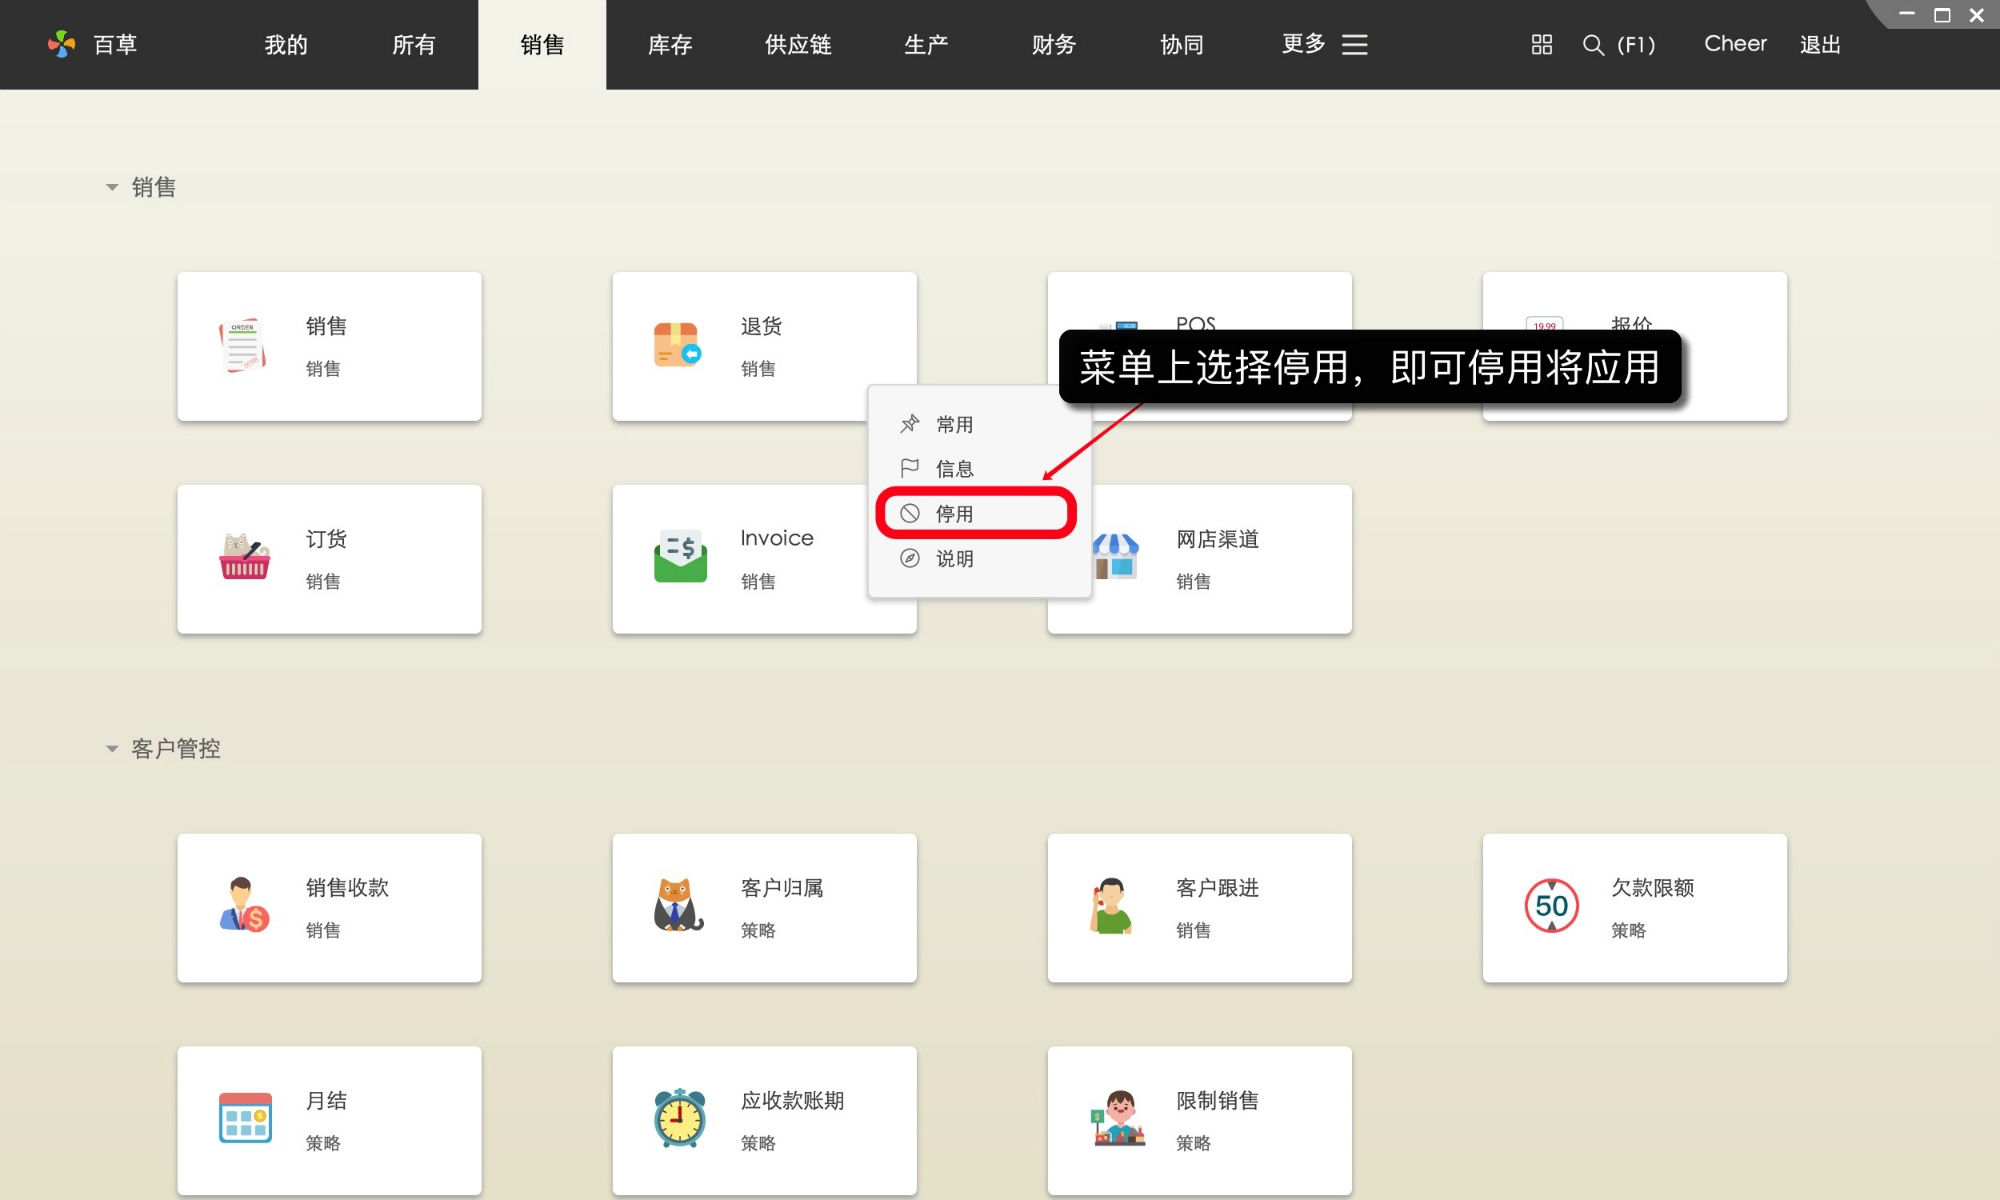Image resolution: width=2000 pixels, height=1200 pixels.
Task: Click the 客户跟进 card title
Action: pos(1217,887)
